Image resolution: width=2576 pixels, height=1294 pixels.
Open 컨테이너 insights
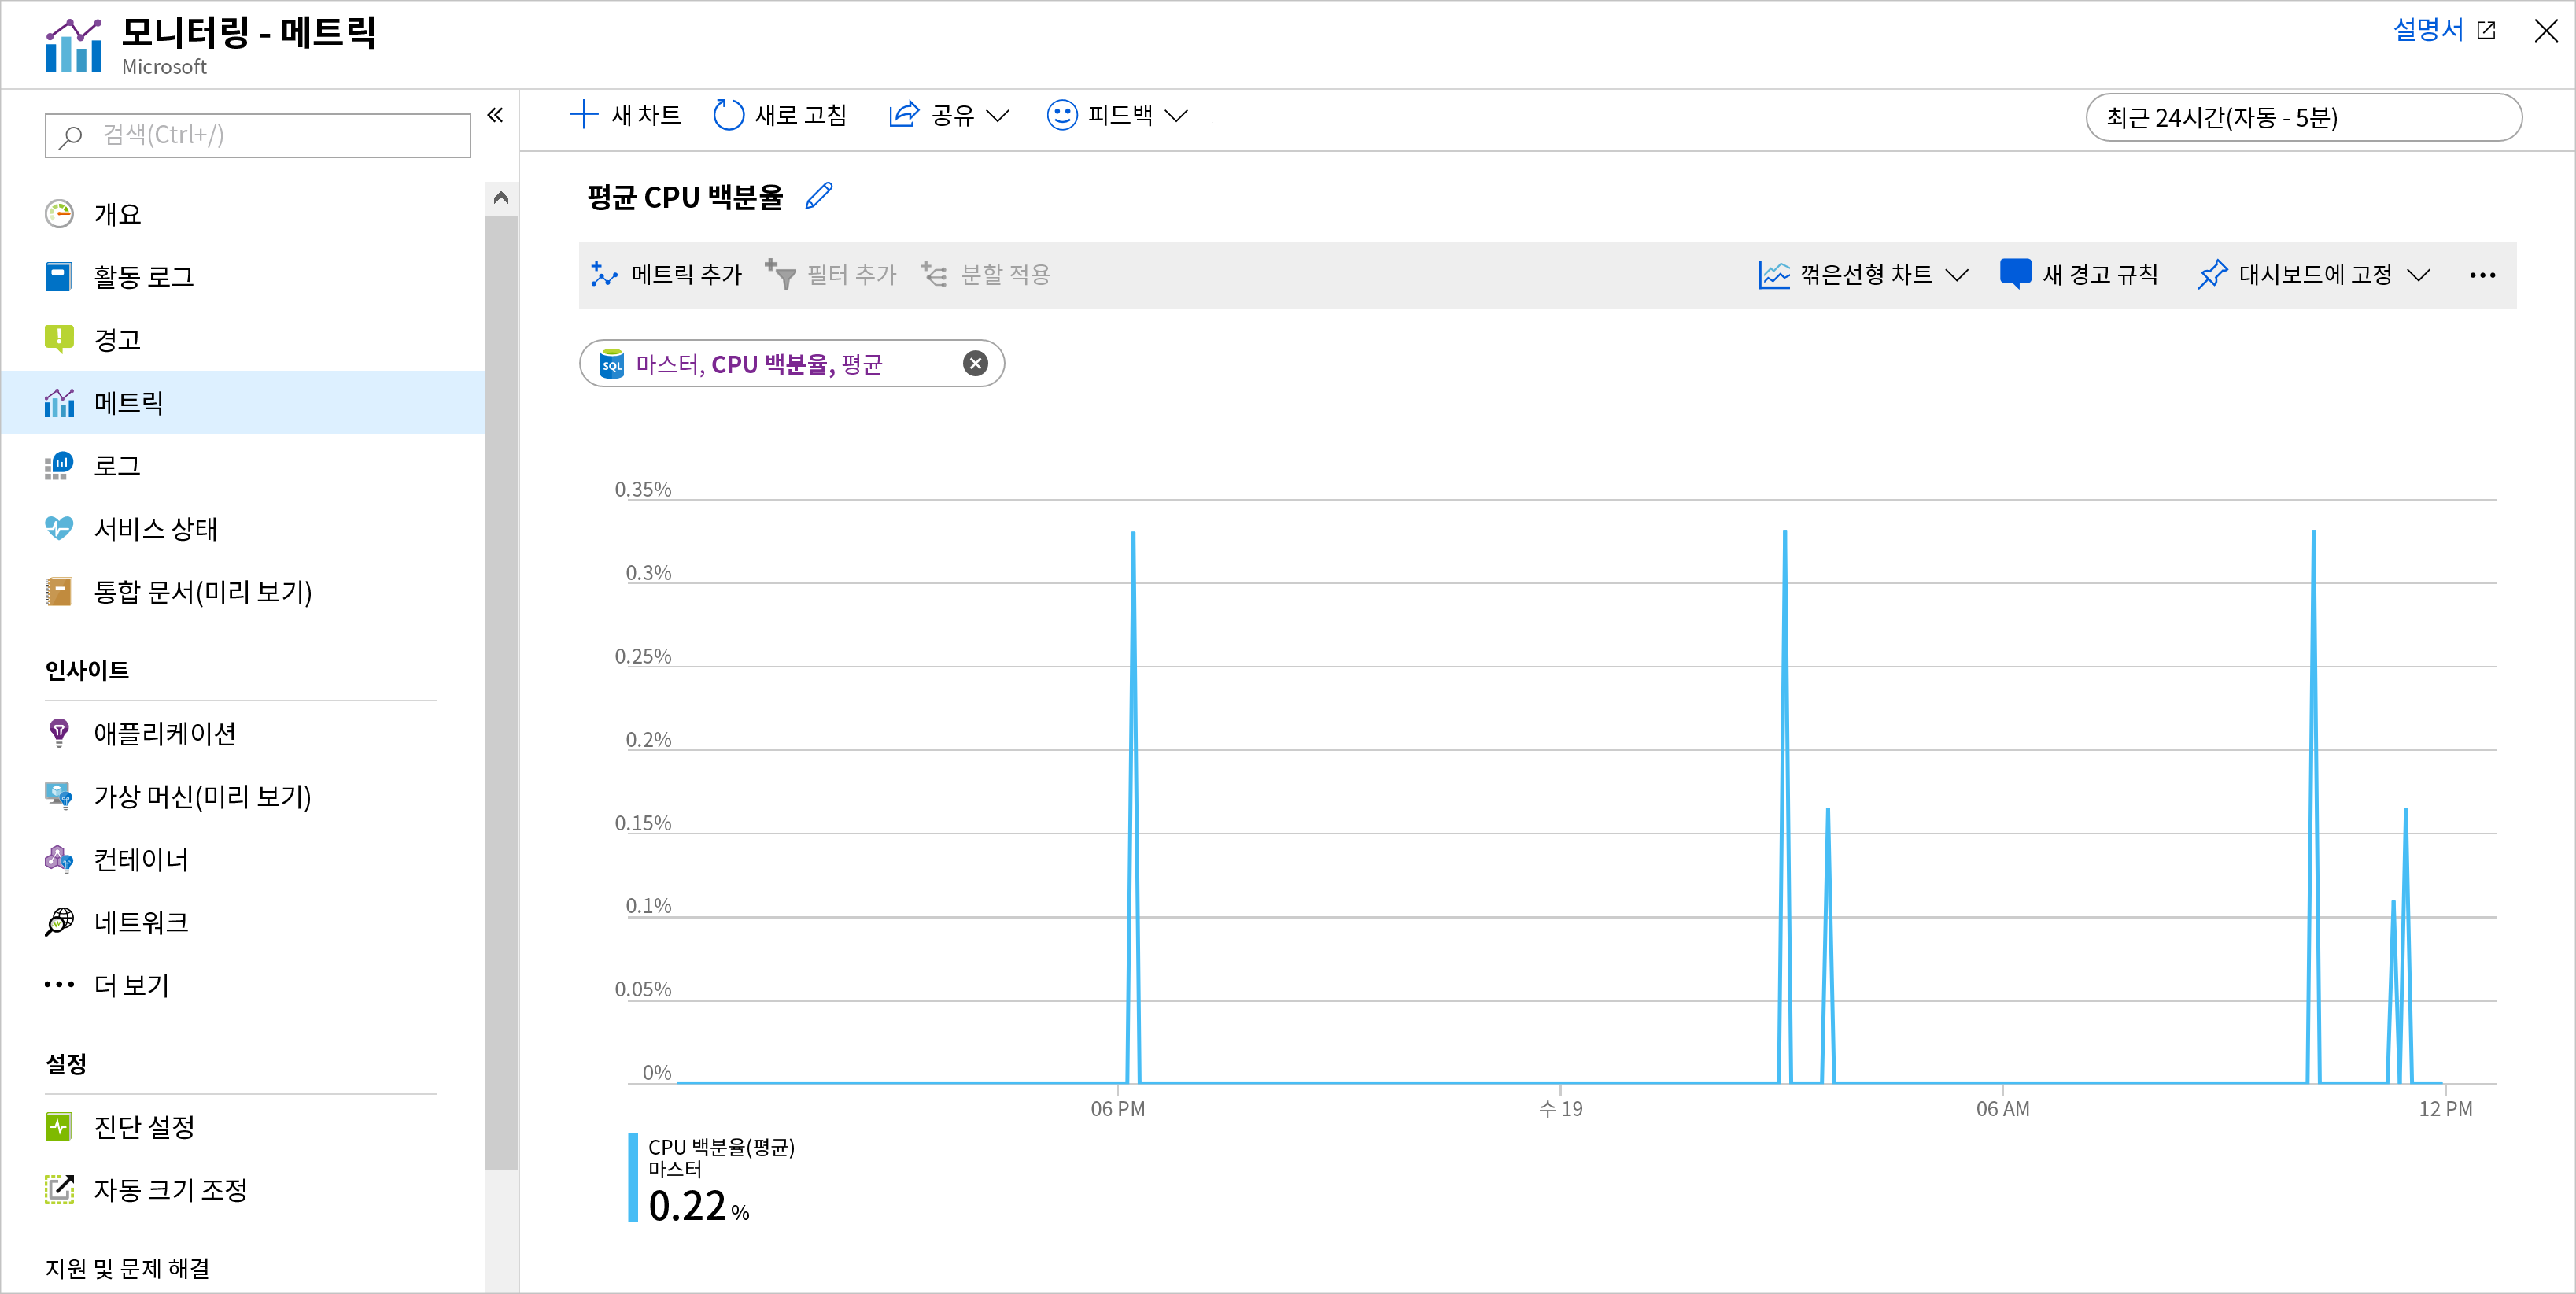[242, 859]
